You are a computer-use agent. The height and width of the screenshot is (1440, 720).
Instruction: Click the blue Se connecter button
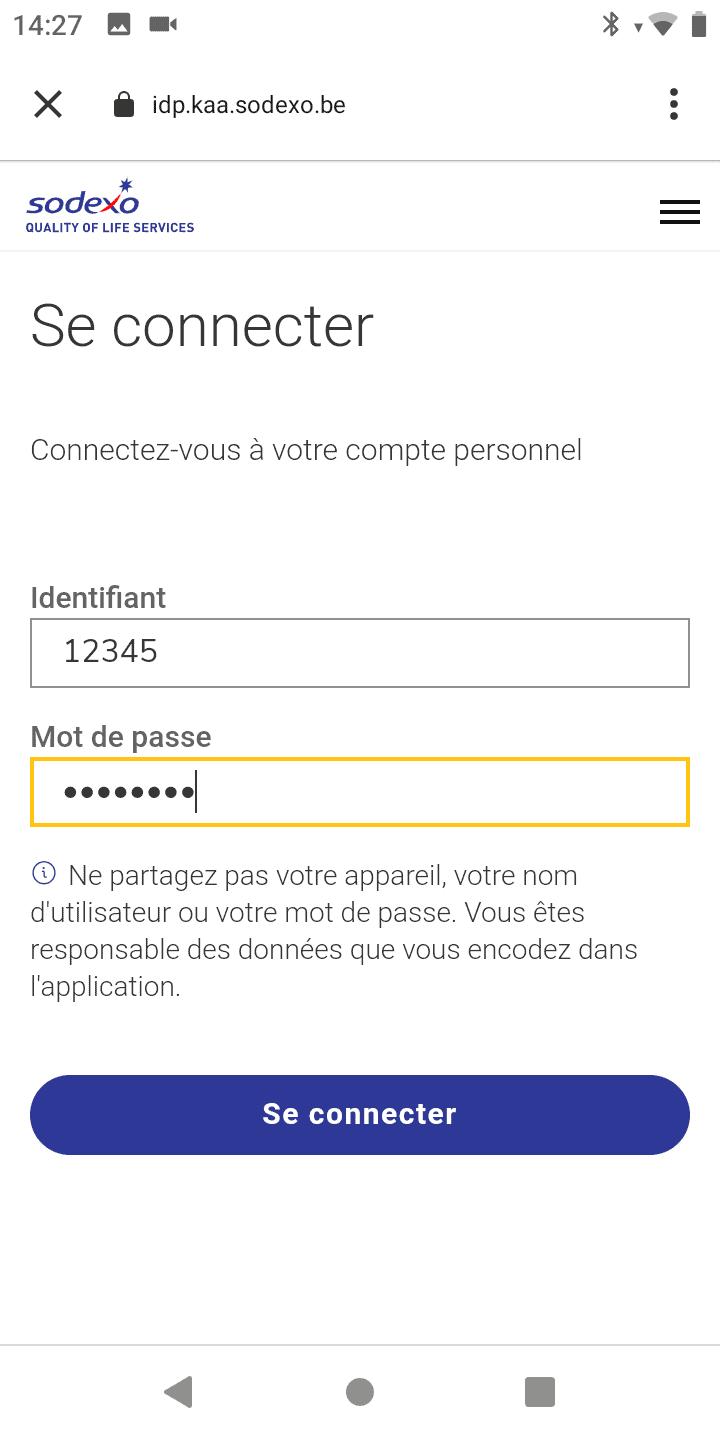tap(360, 1114)
